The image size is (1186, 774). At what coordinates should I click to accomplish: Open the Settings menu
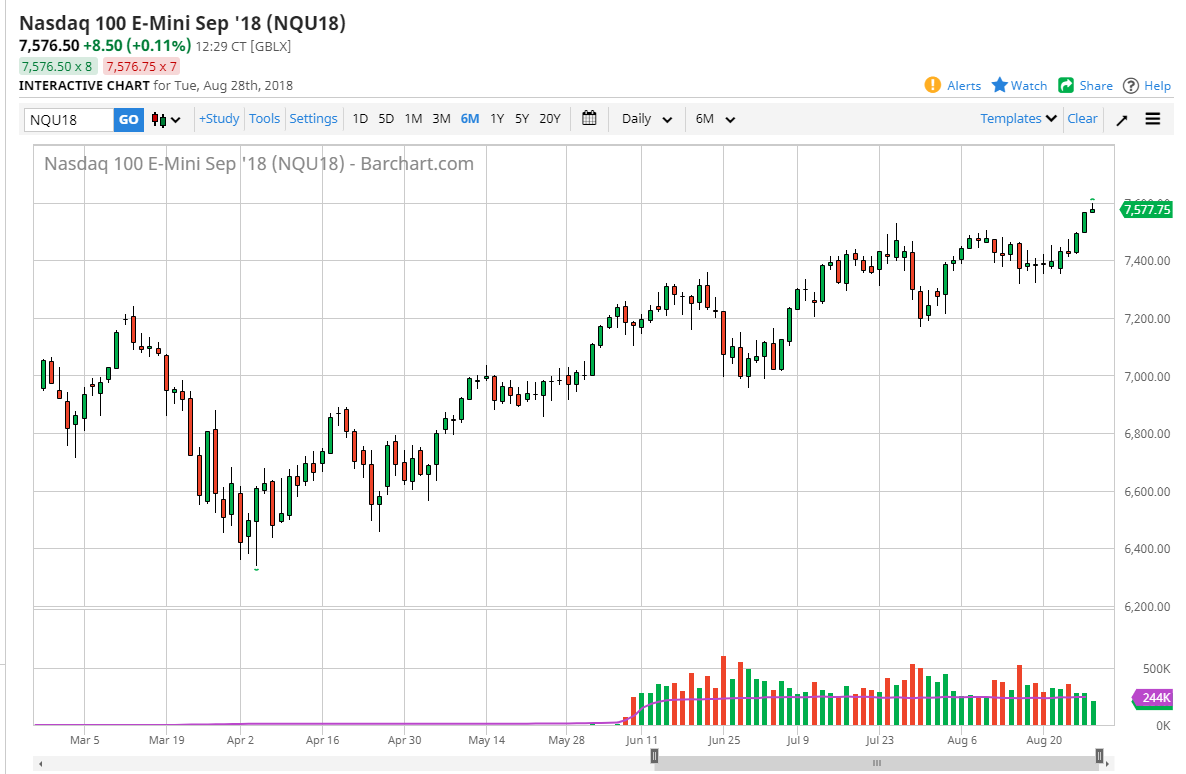point(313,118)
